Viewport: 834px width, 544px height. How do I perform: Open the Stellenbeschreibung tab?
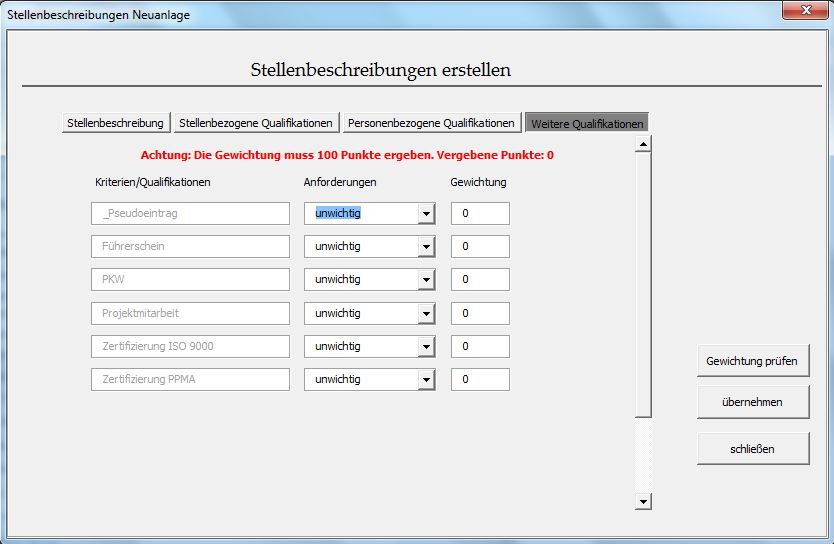coord(115,123)
